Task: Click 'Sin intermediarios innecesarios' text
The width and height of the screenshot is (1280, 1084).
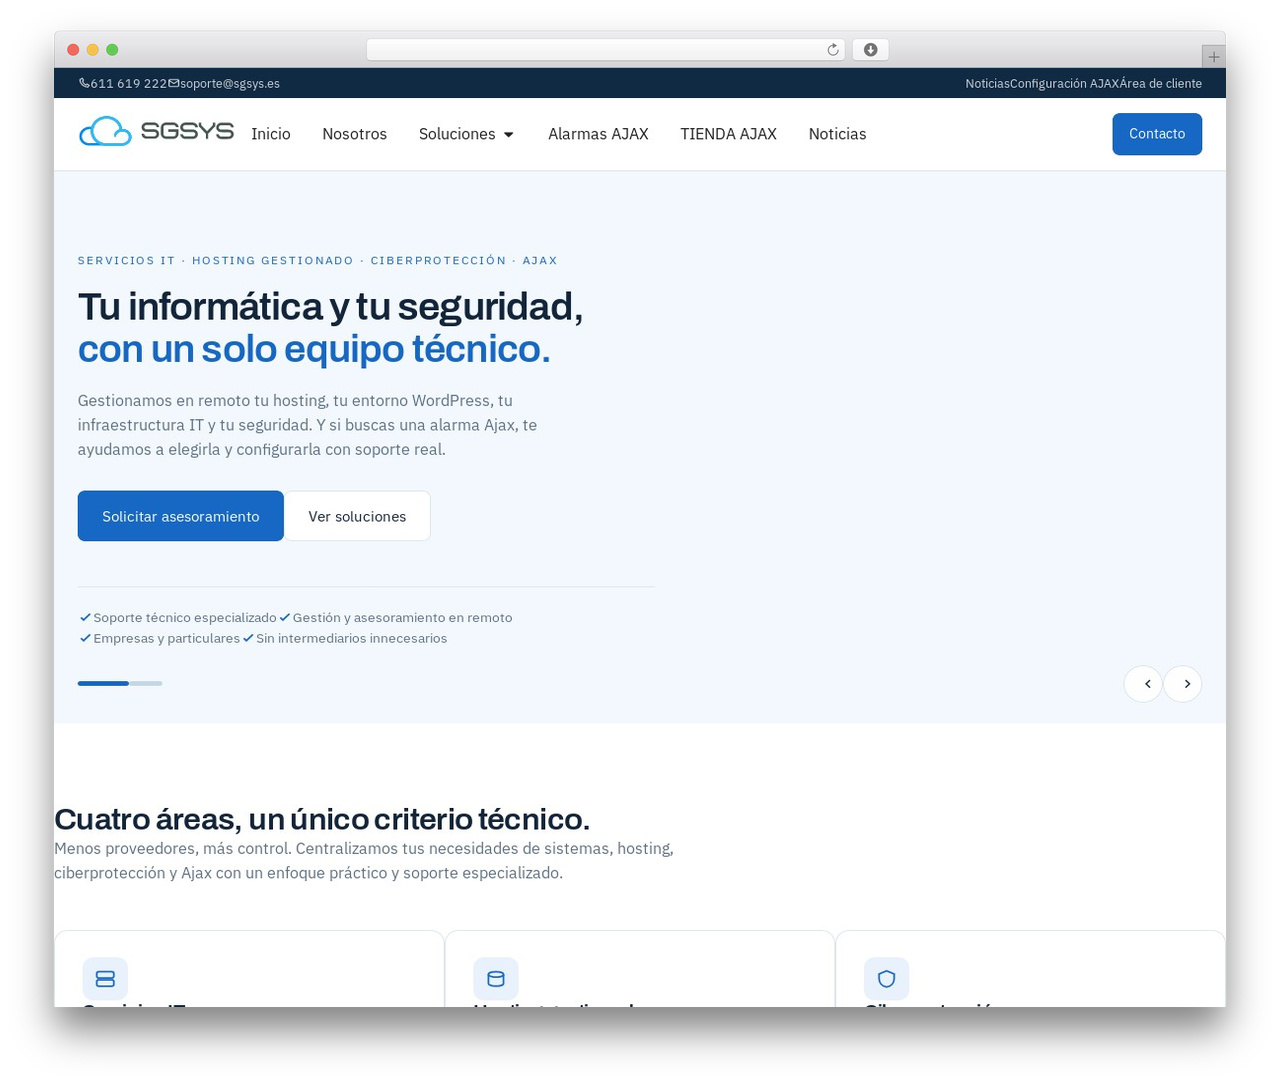Action: [351, 638]
